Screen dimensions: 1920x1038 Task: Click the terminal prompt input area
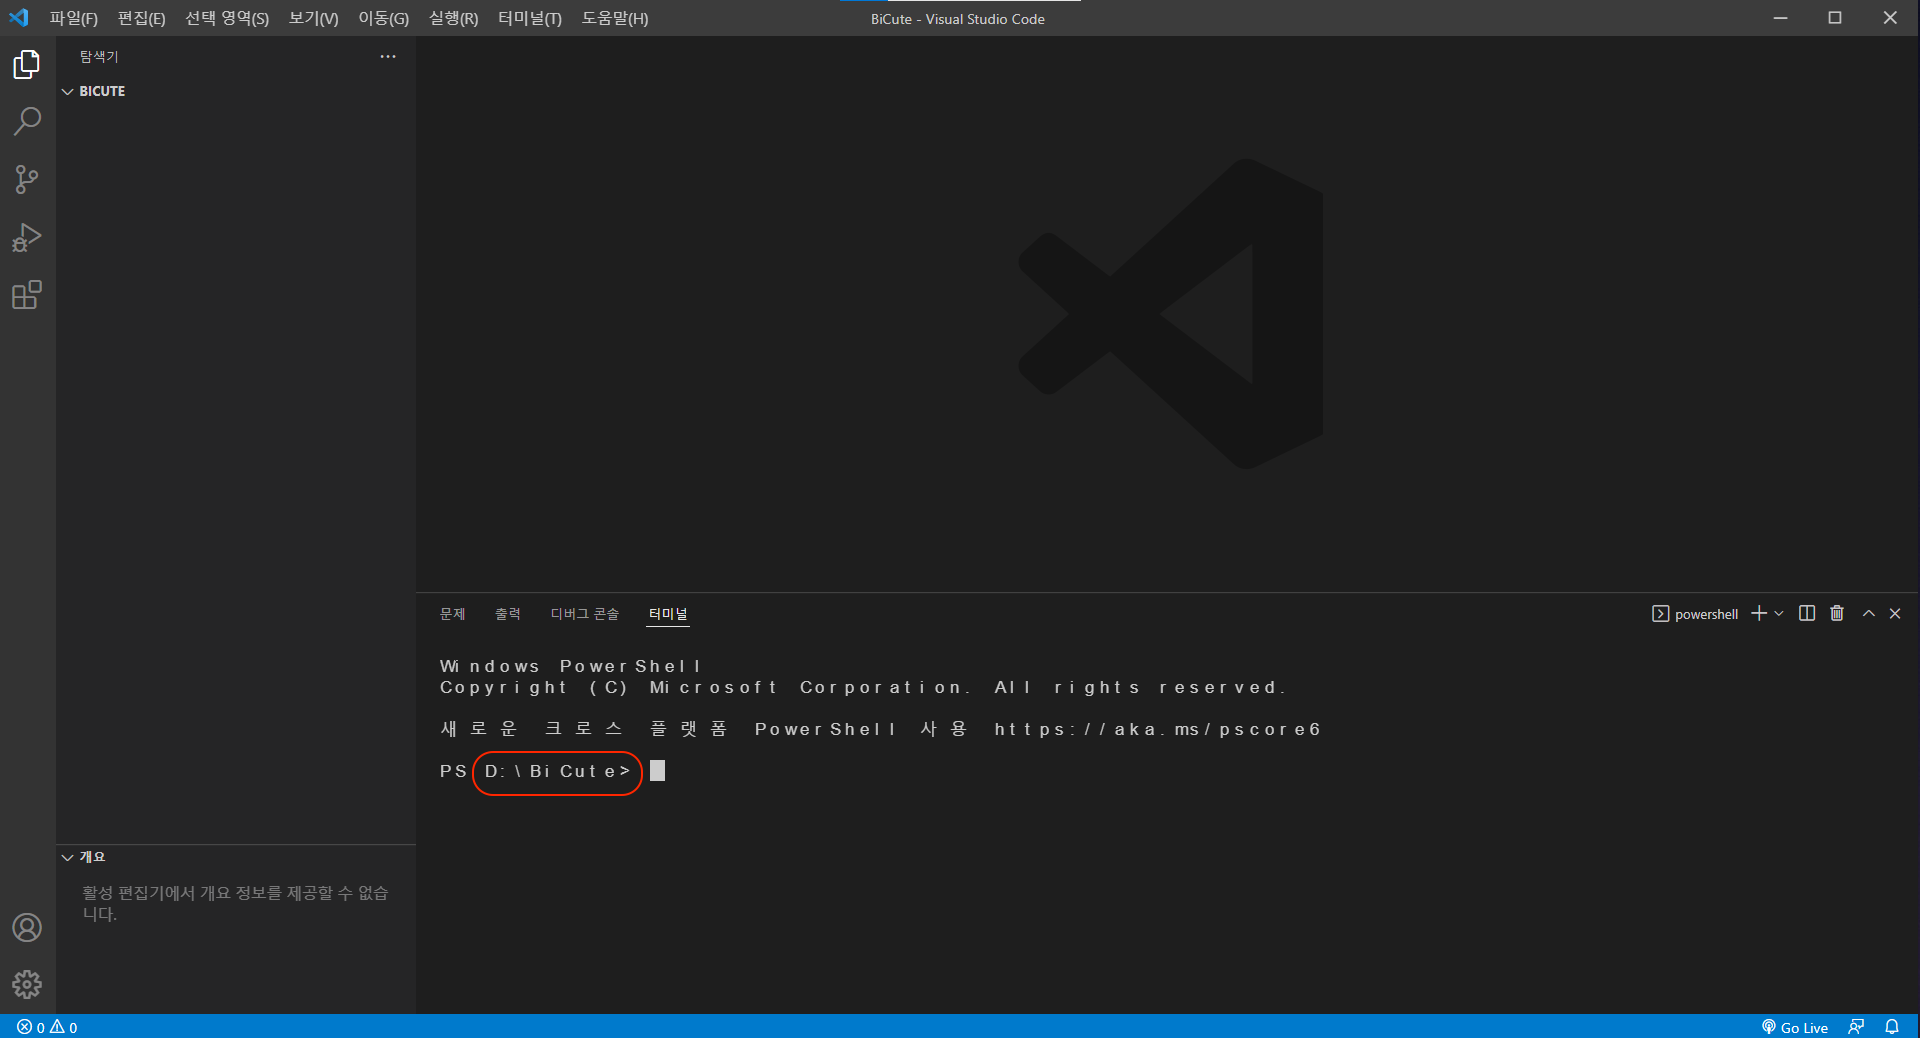pyautogui.click(x=658, y=771)
